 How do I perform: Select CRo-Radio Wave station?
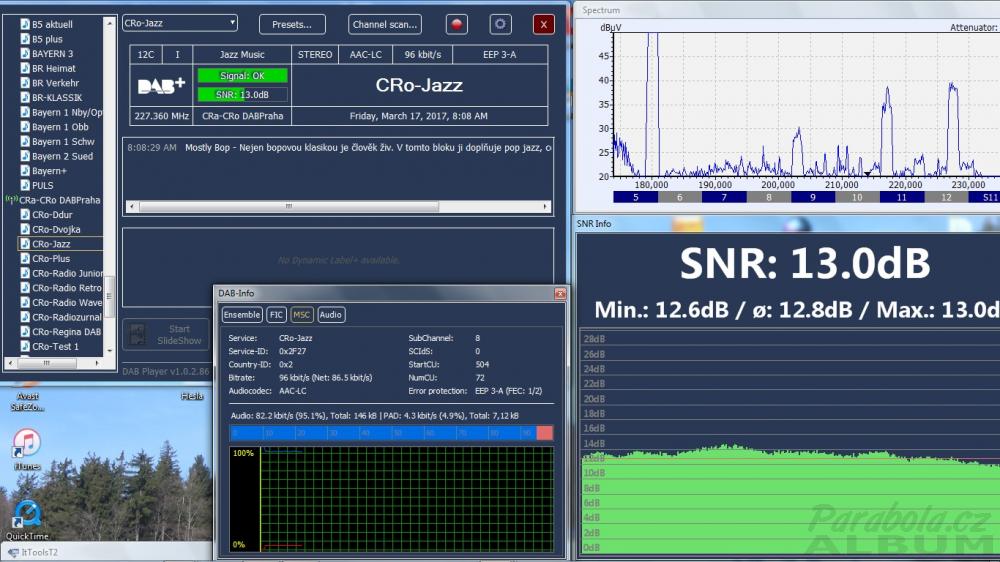[x=66, y=302]
